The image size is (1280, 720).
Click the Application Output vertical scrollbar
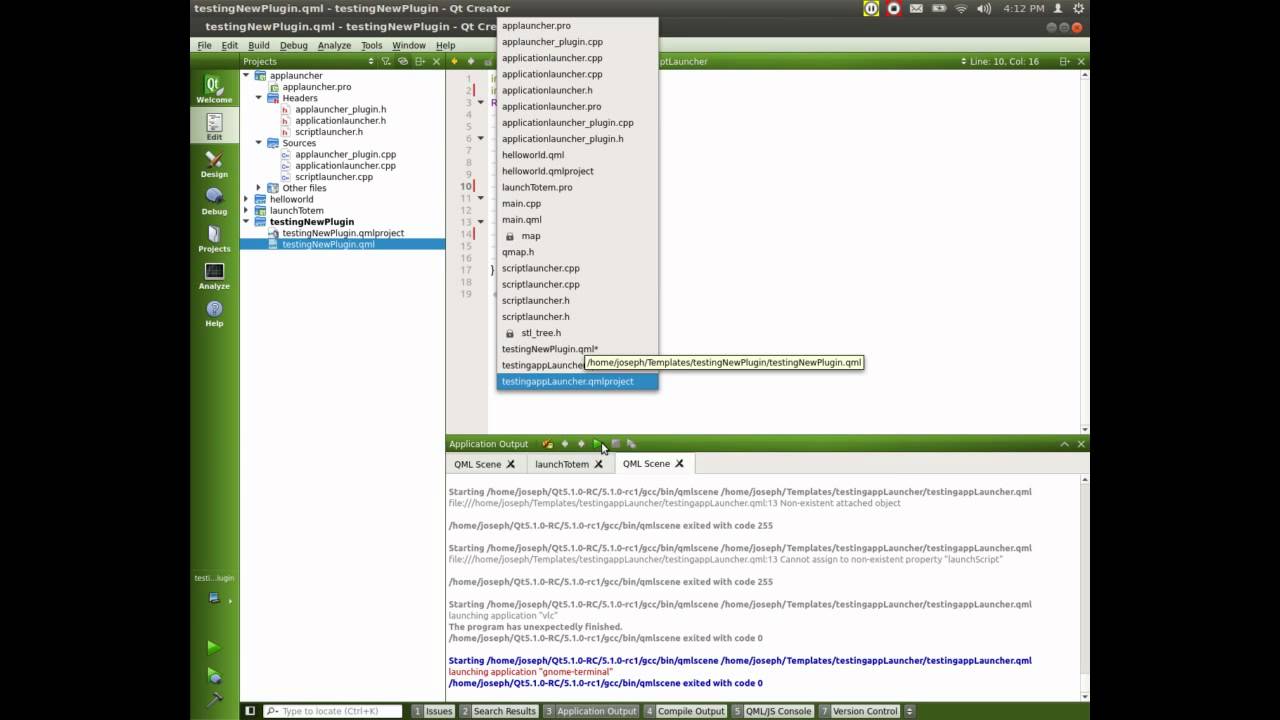[1085, 586]
